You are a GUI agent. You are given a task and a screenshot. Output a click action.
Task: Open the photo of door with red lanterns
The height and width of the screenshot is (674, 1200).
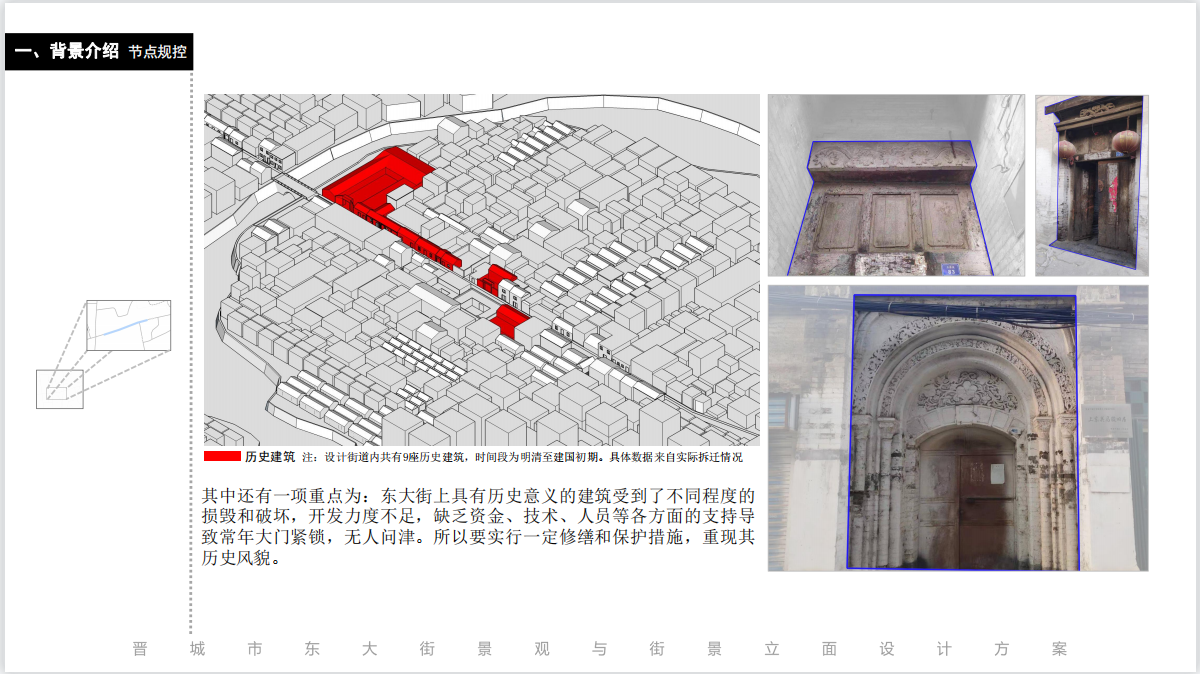pyautogui.click(x=1091, y=185)
